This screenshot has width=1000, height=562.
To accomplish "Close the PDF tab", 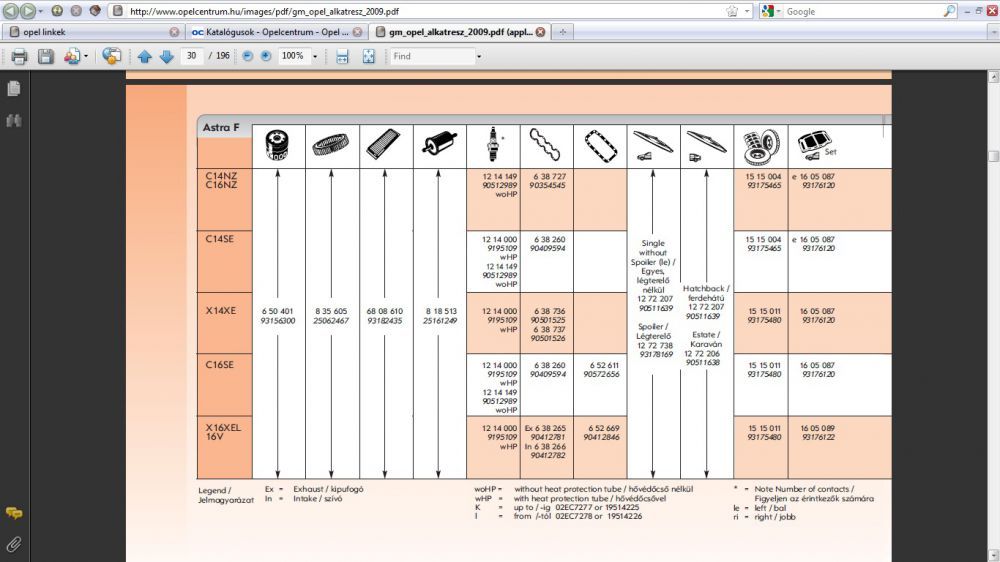I will [540, 32].
